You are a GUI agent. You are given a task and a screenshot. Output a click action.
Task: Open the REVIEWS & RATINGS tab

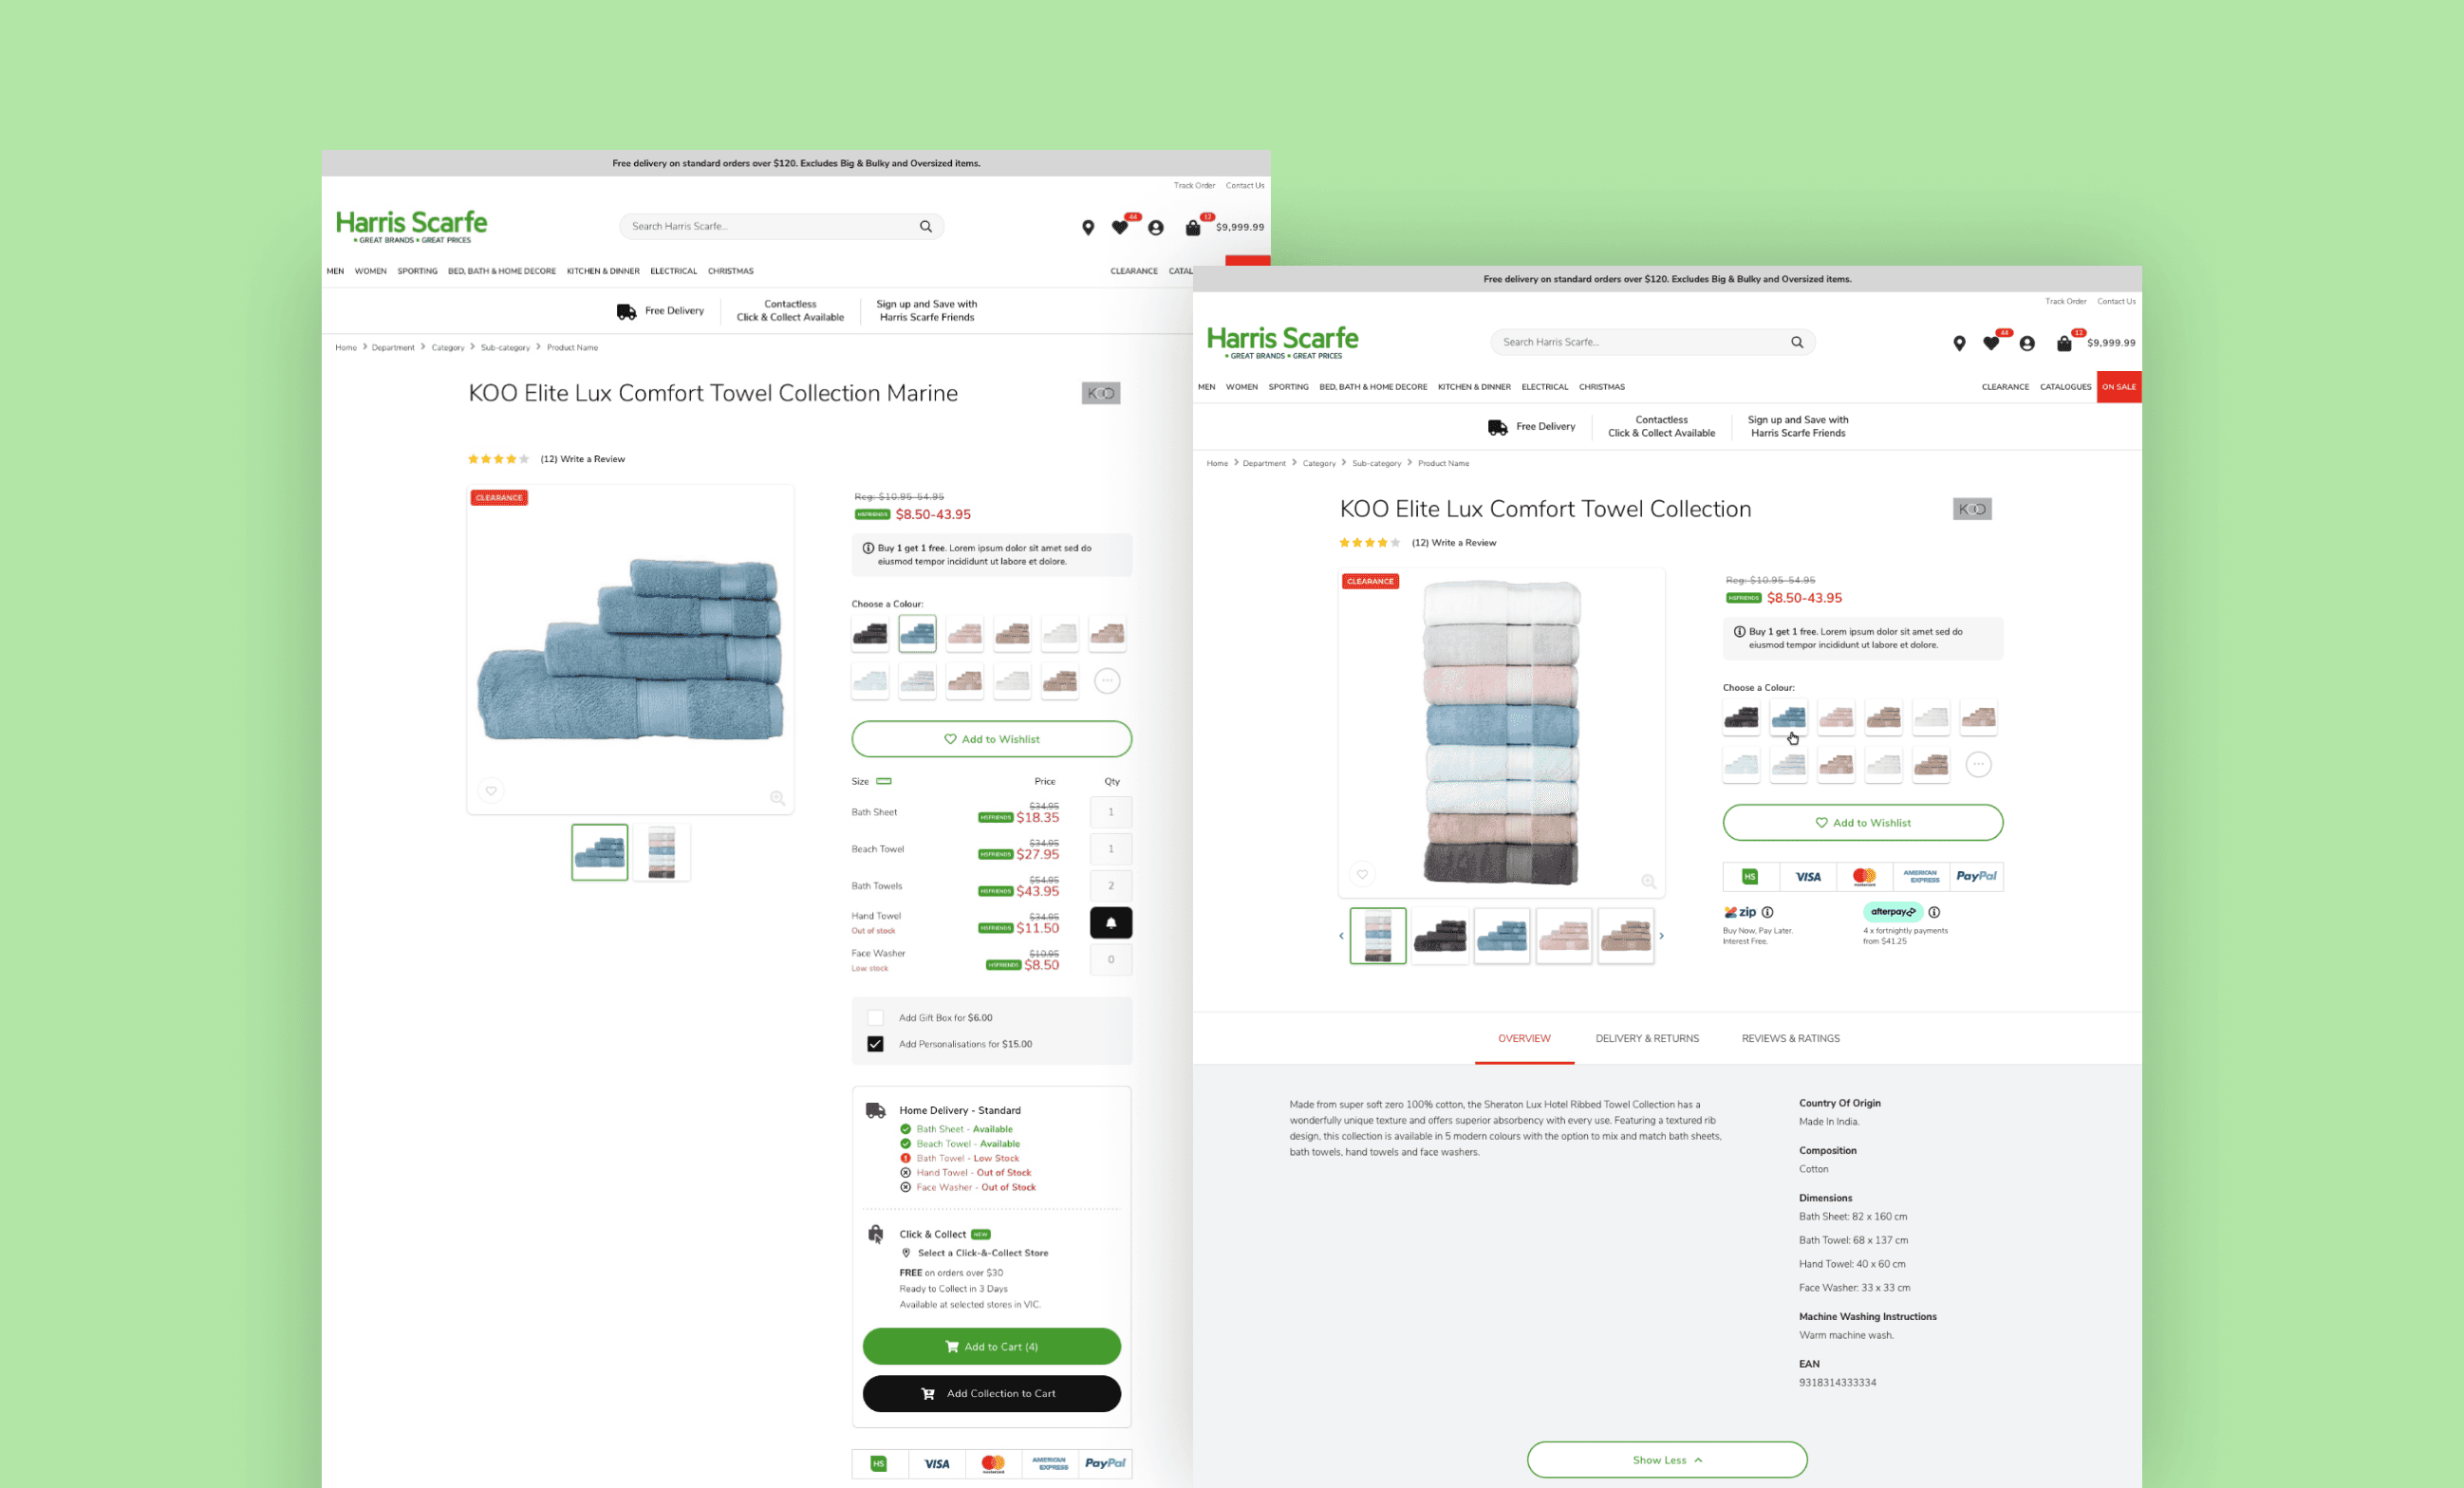point(1790,1038)
